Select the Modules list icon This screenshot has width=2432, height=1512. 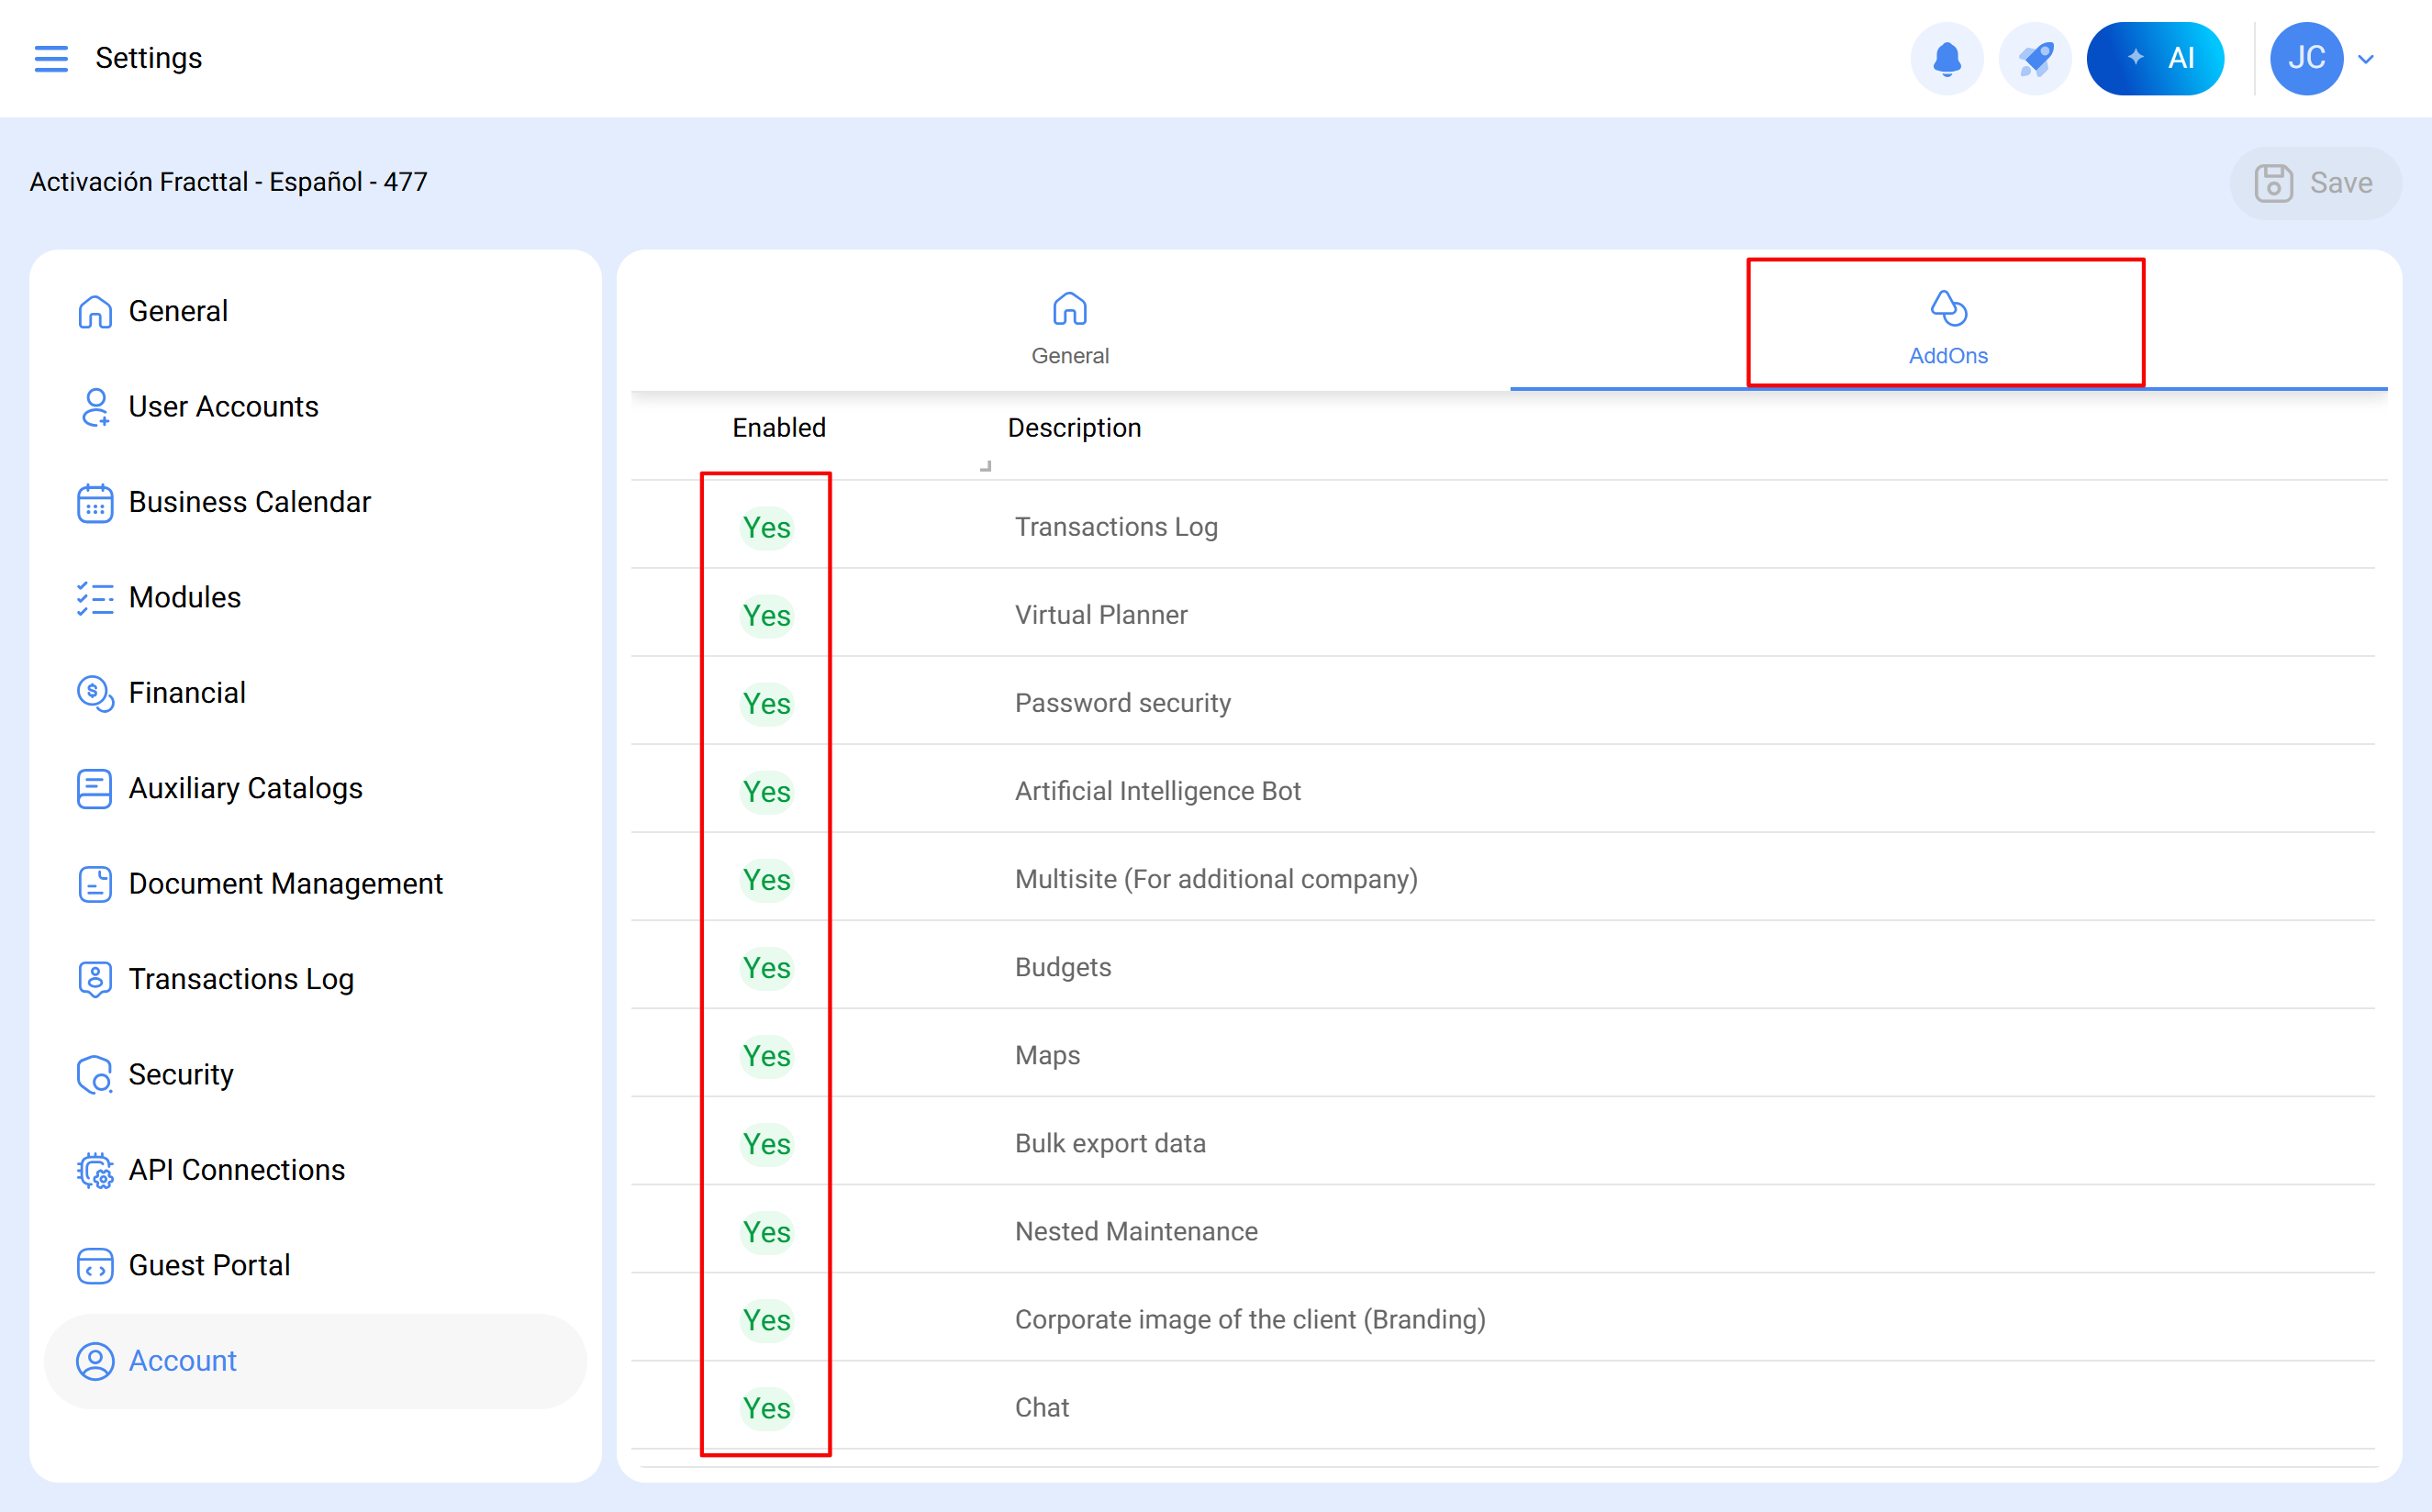(95, 598)
